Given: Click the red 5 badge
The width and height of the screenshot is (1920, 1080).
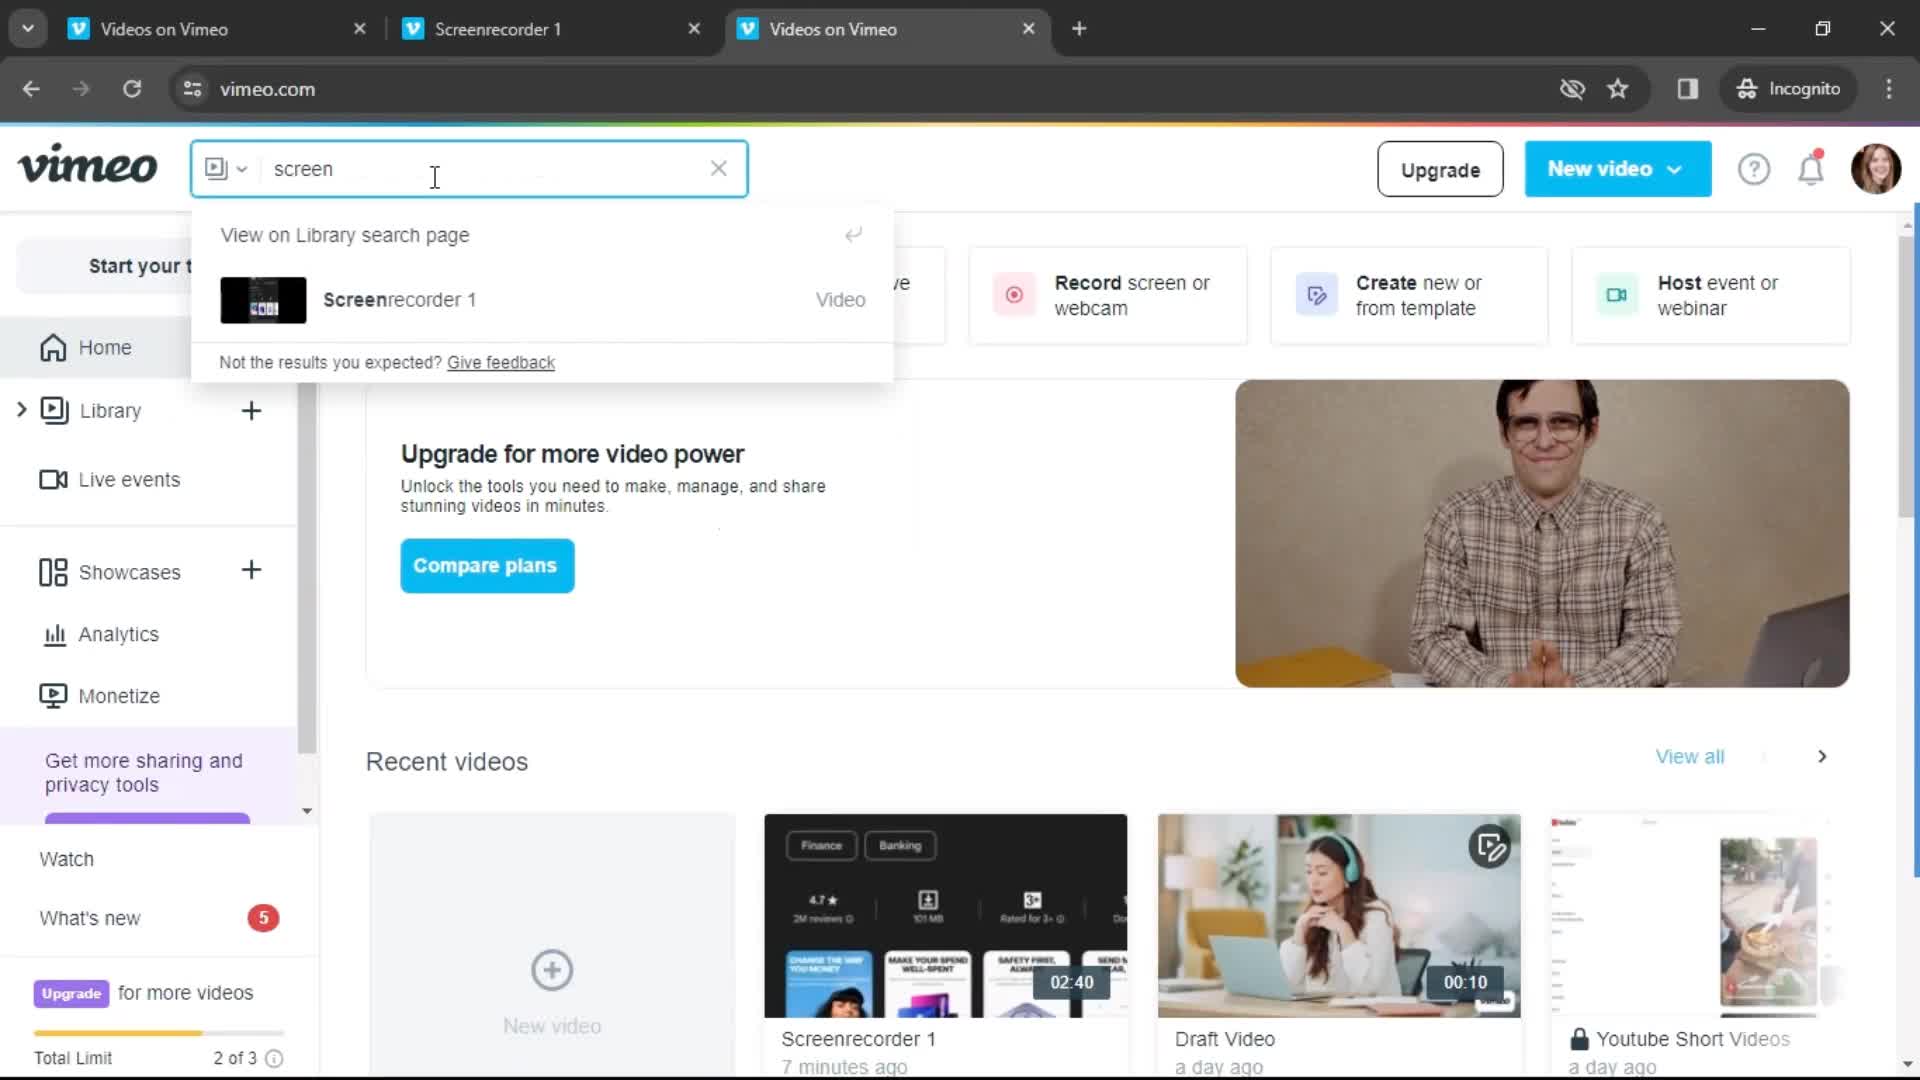Looking at the screenshot, I should (263, 918).
